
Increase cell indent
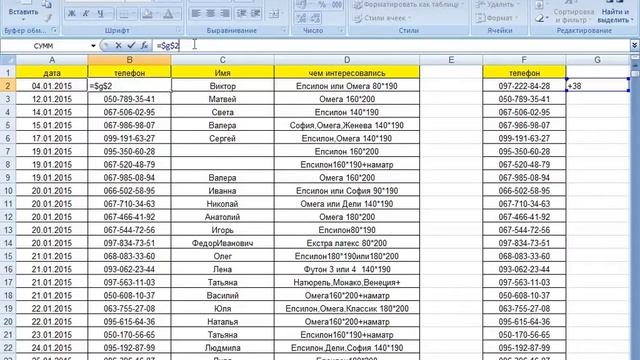tap(256, 13)
